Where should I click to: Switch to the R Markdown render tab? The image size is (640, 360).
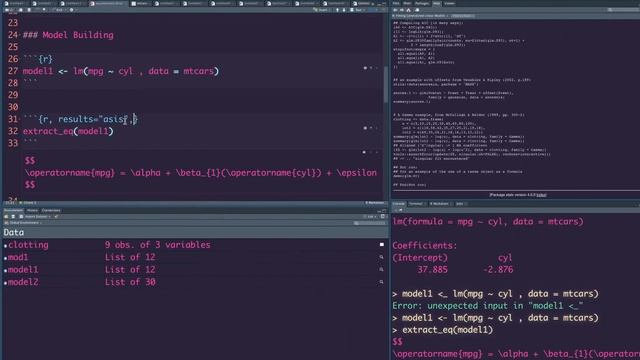tap(439, 204)
